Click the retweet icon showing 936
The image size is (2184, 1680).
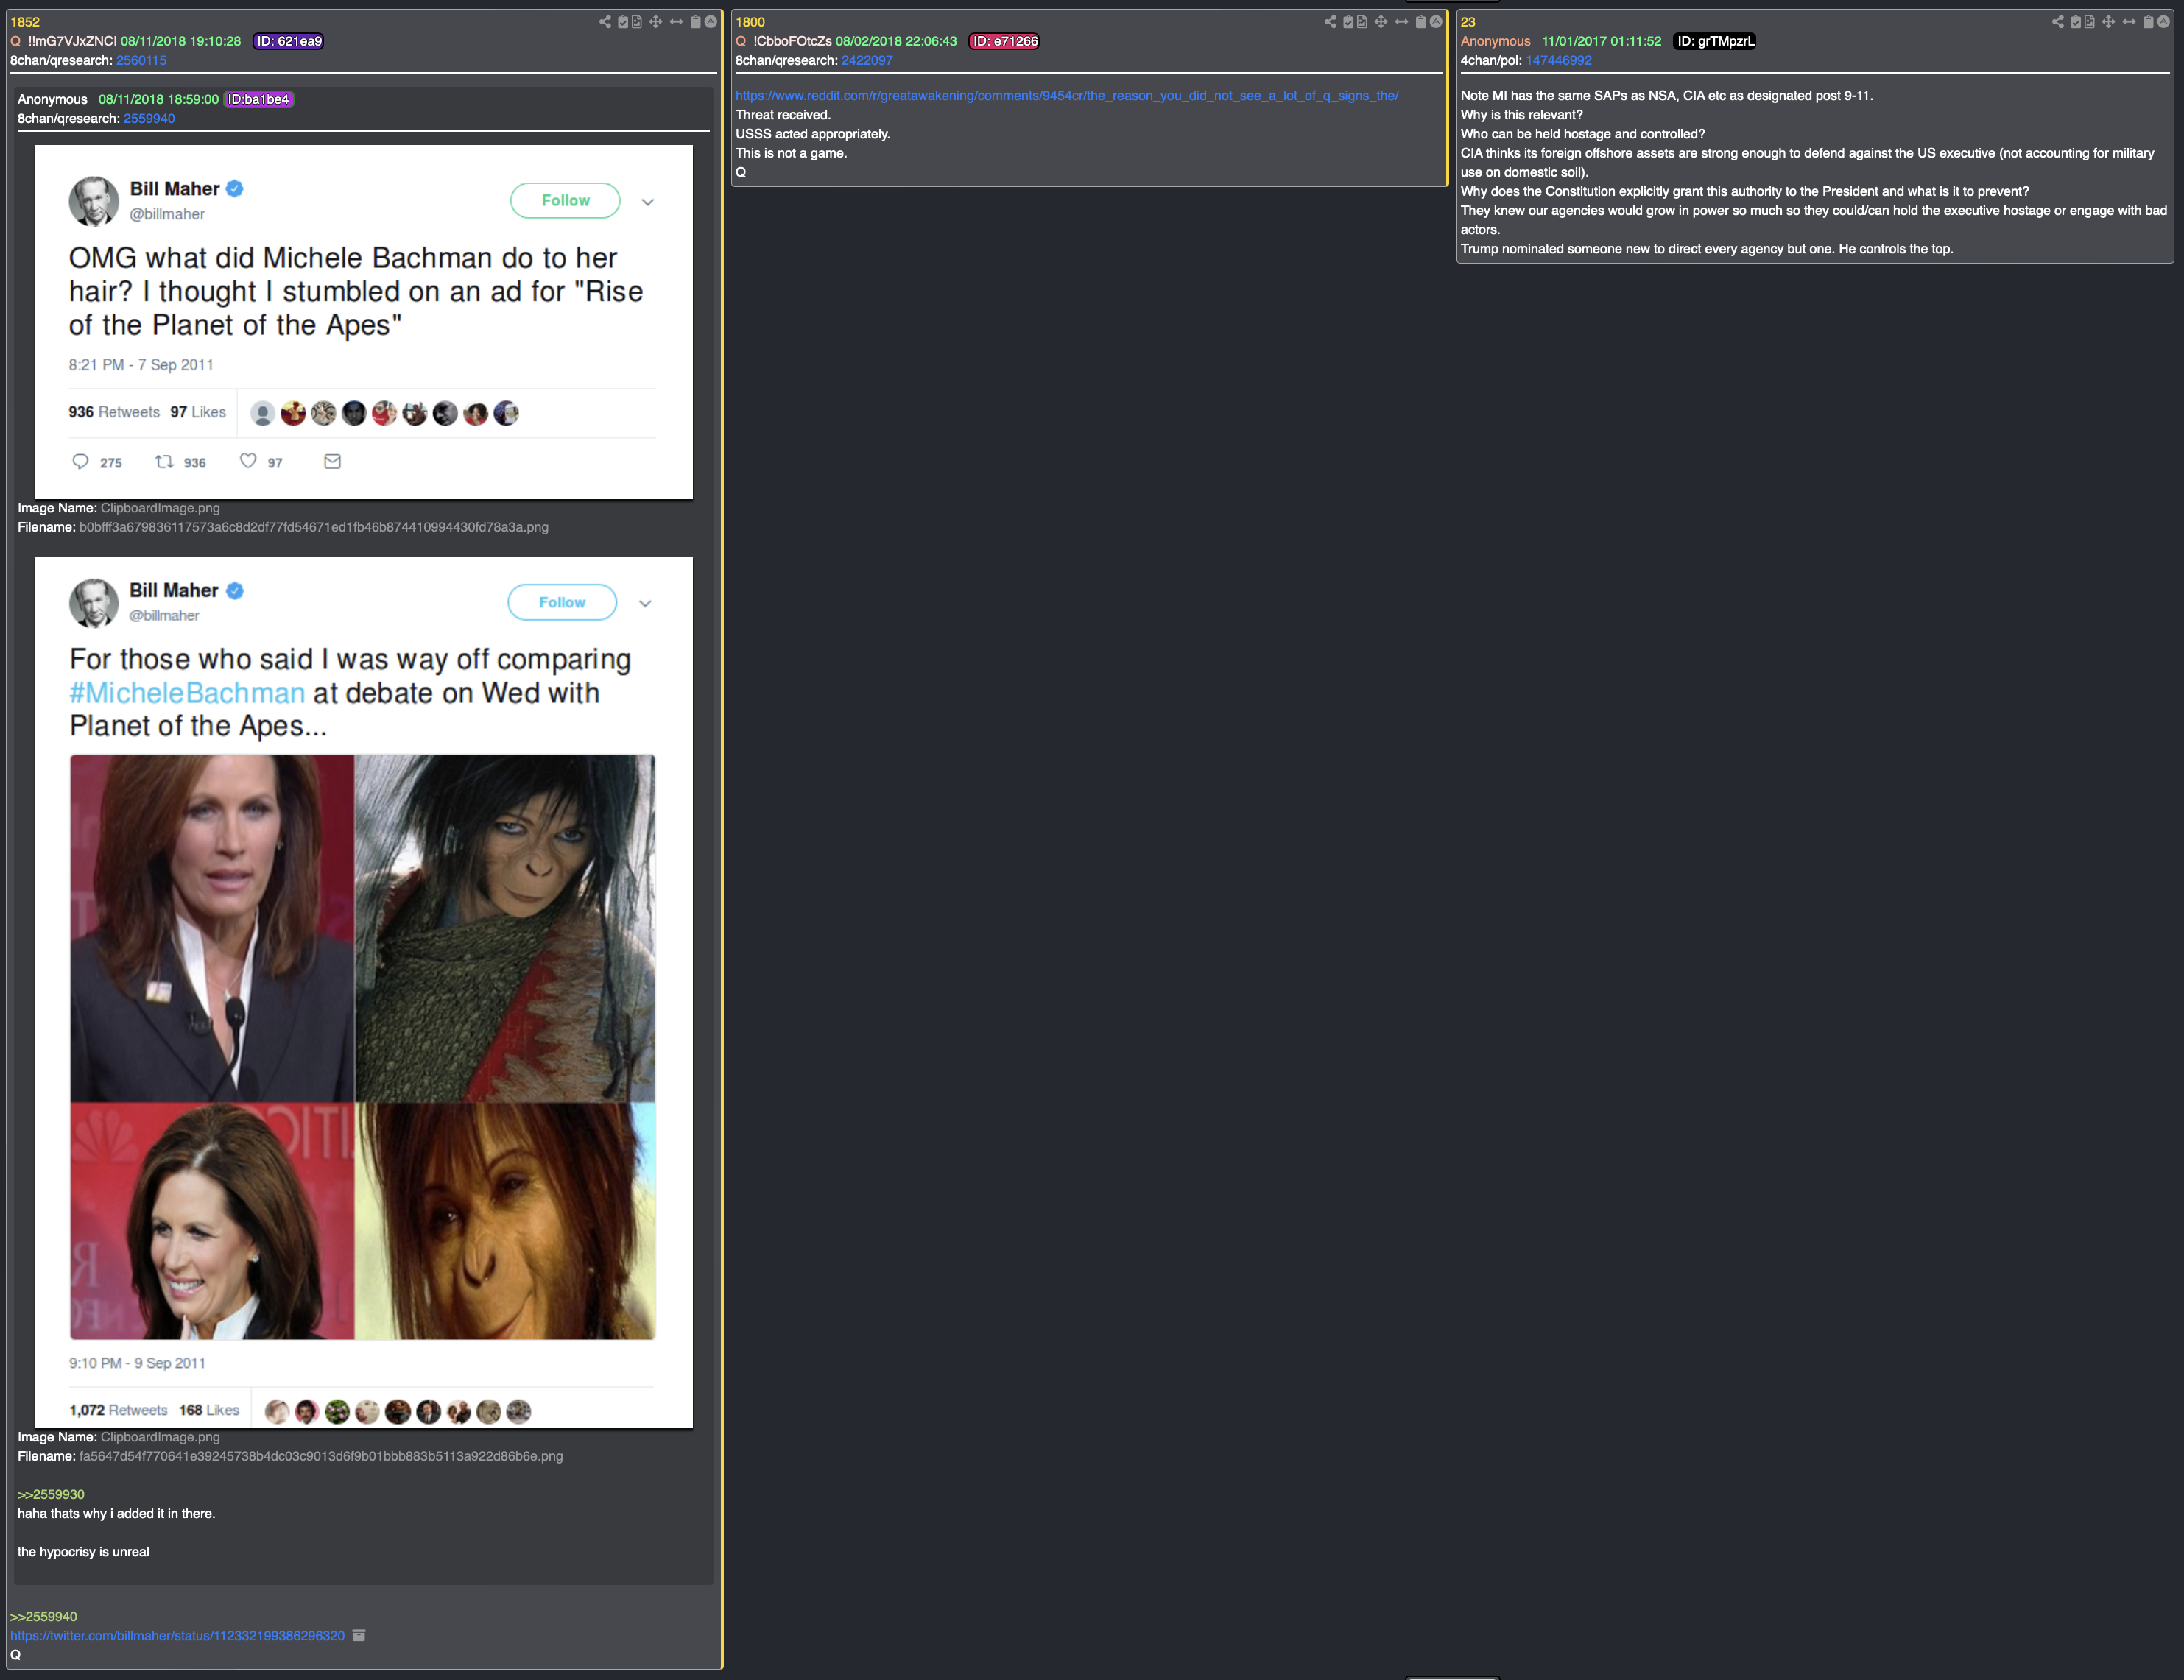pos(164,461)
